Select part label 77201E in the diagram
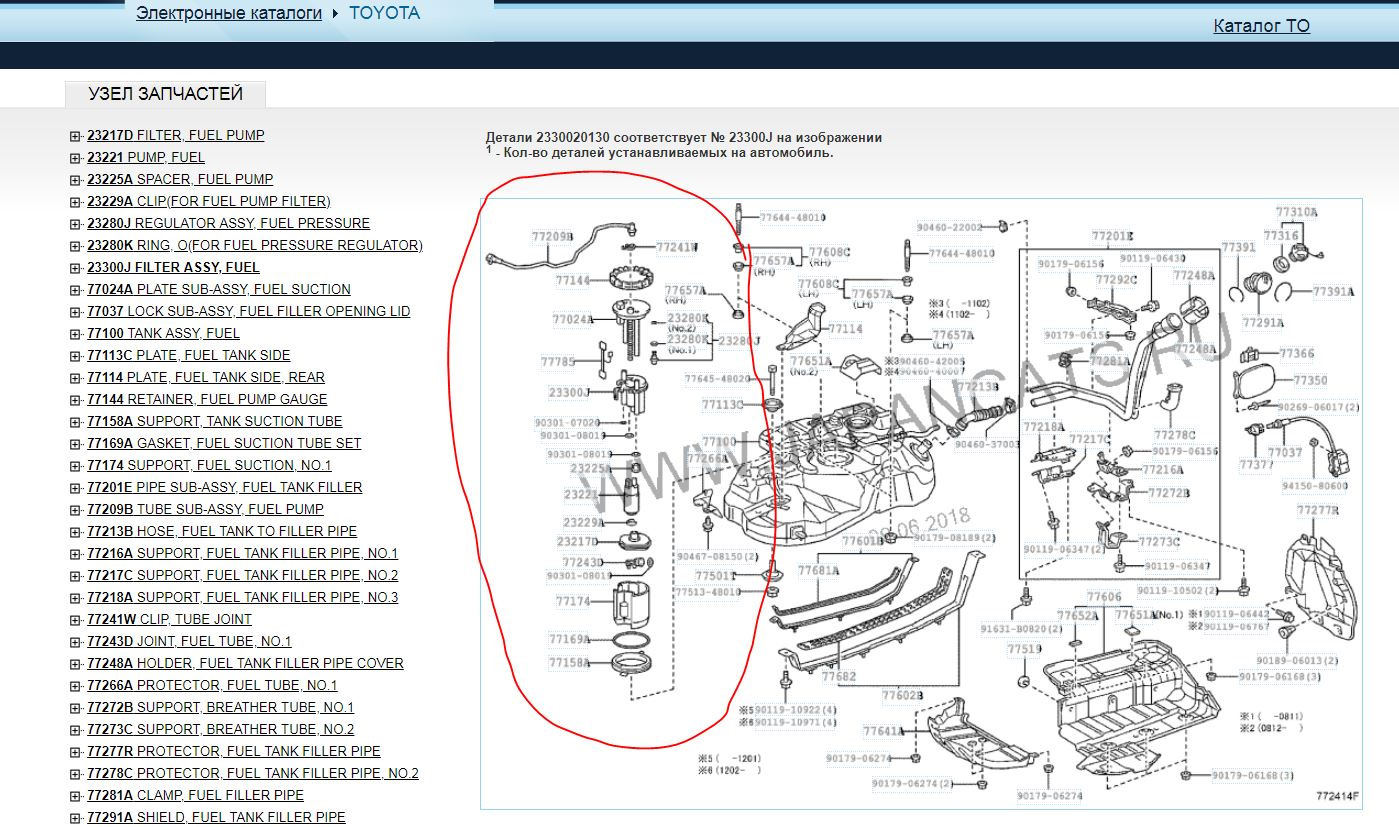This screenshot has height=827, width=1399. click(x=1112, y=237)
